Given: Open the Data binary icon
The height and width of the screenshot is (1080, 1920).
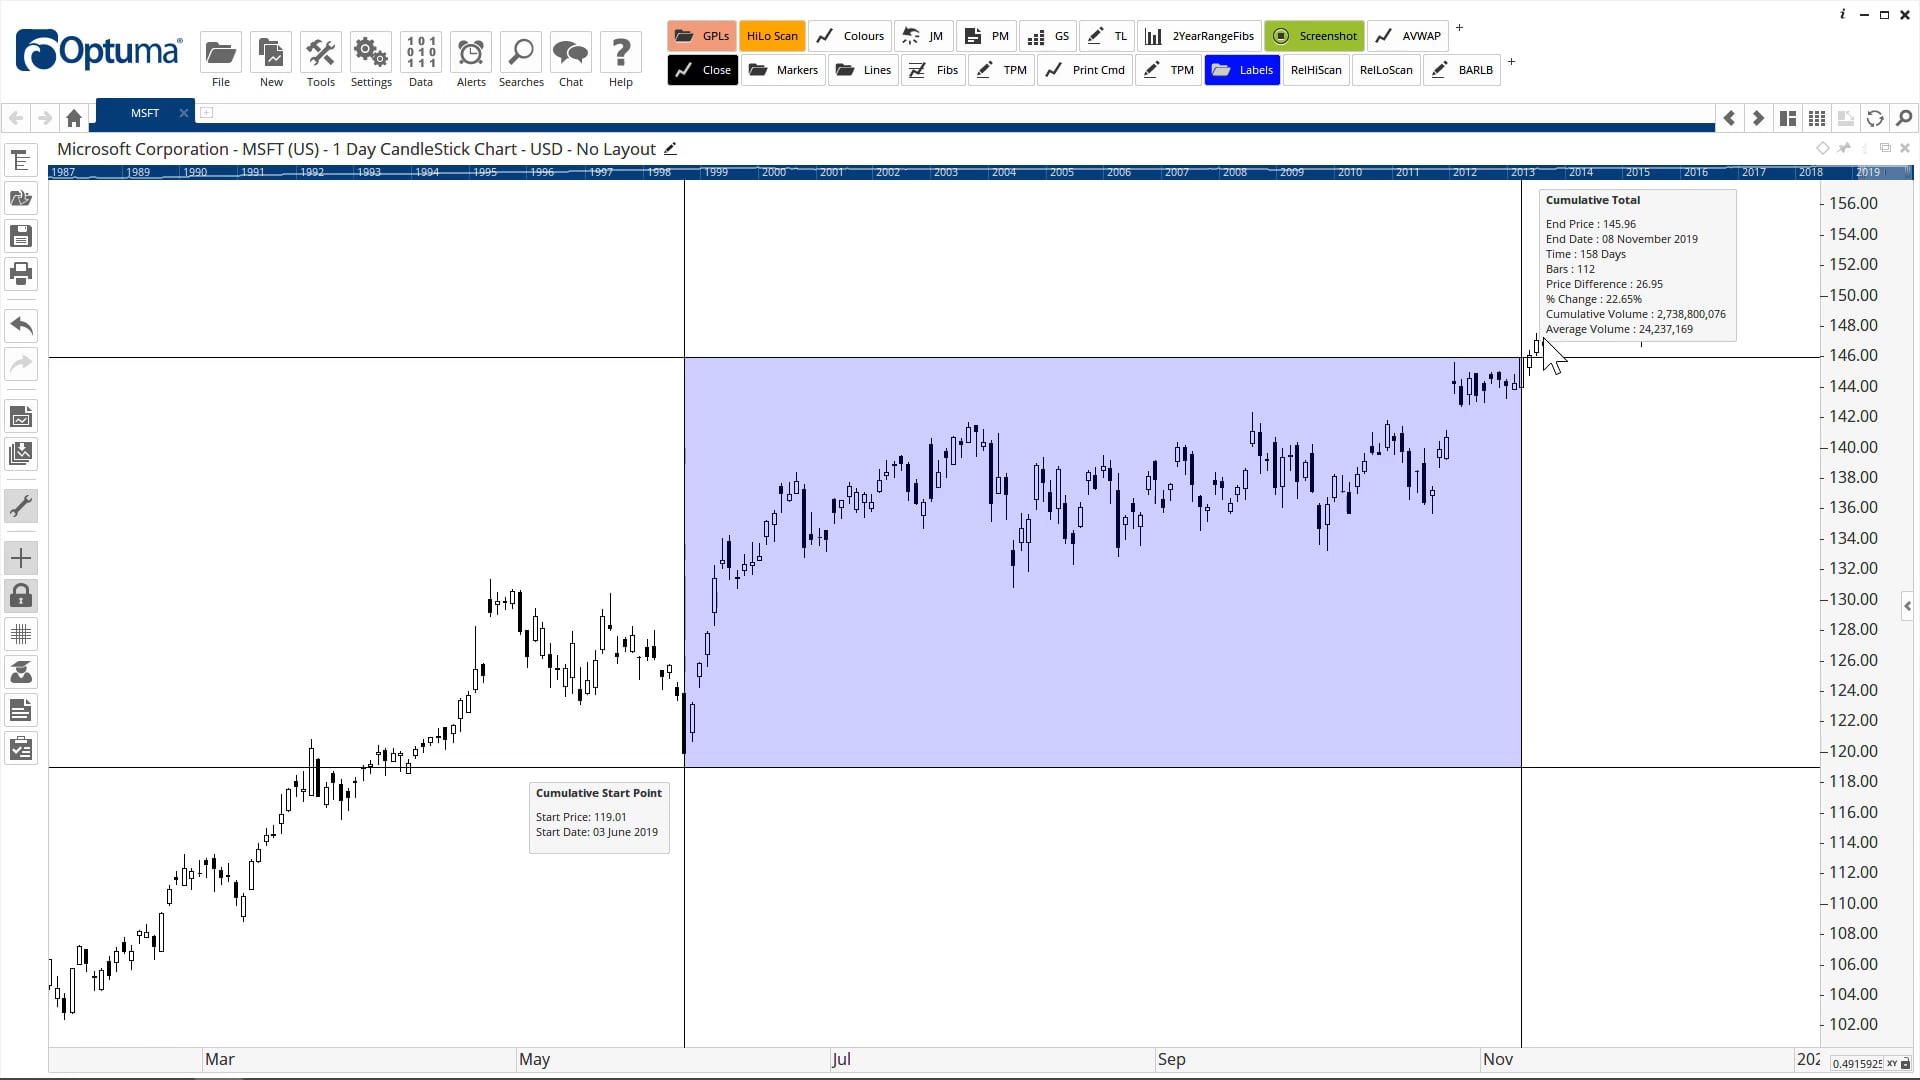Looking at the screenshot, I should pyautogui.click(x=420, y=53).
